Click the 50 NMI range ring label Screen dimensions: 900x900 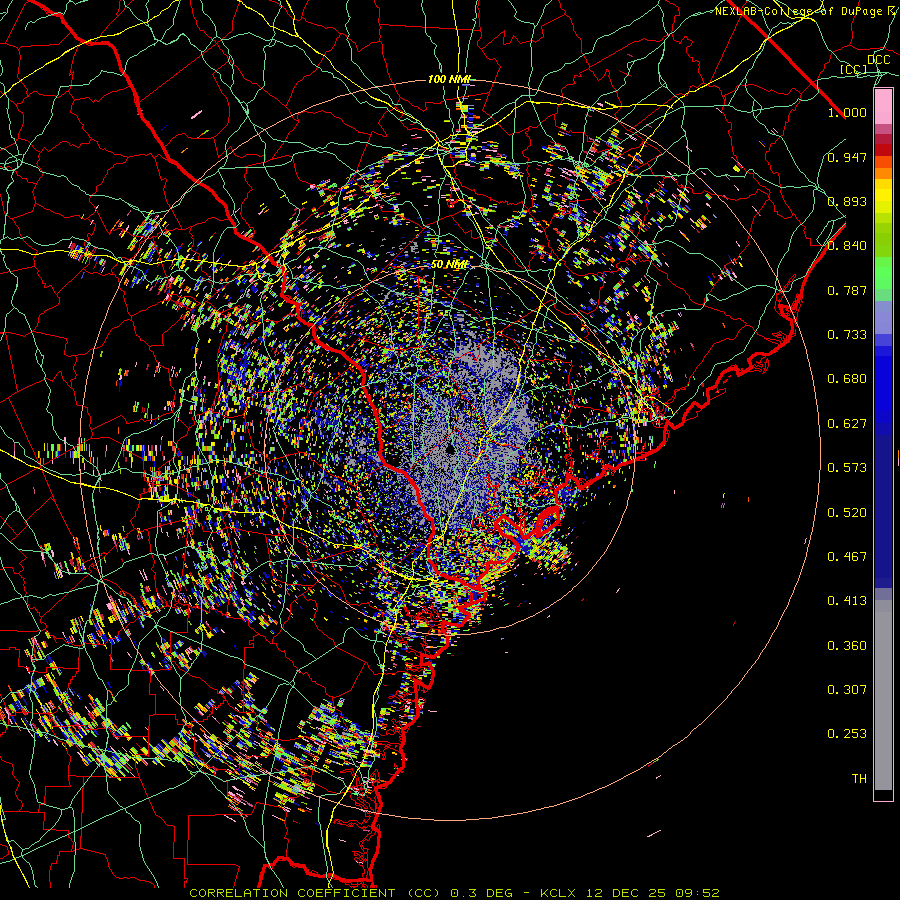(x=449, y=265)
